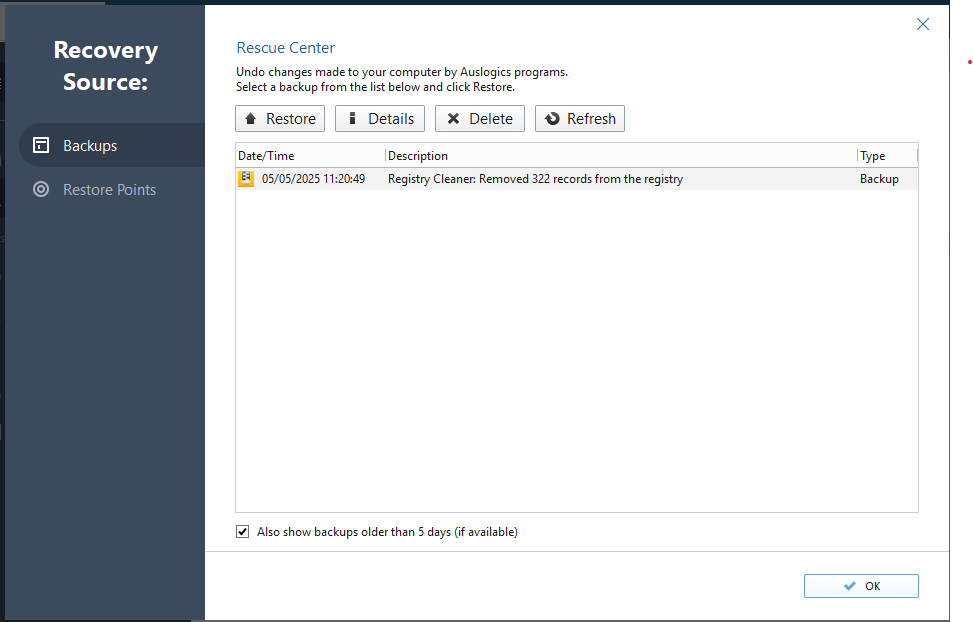The height and width of the screenshot is (622, 973).
Task: Open the Restore Points section
Action: click(x=109, y=189)
